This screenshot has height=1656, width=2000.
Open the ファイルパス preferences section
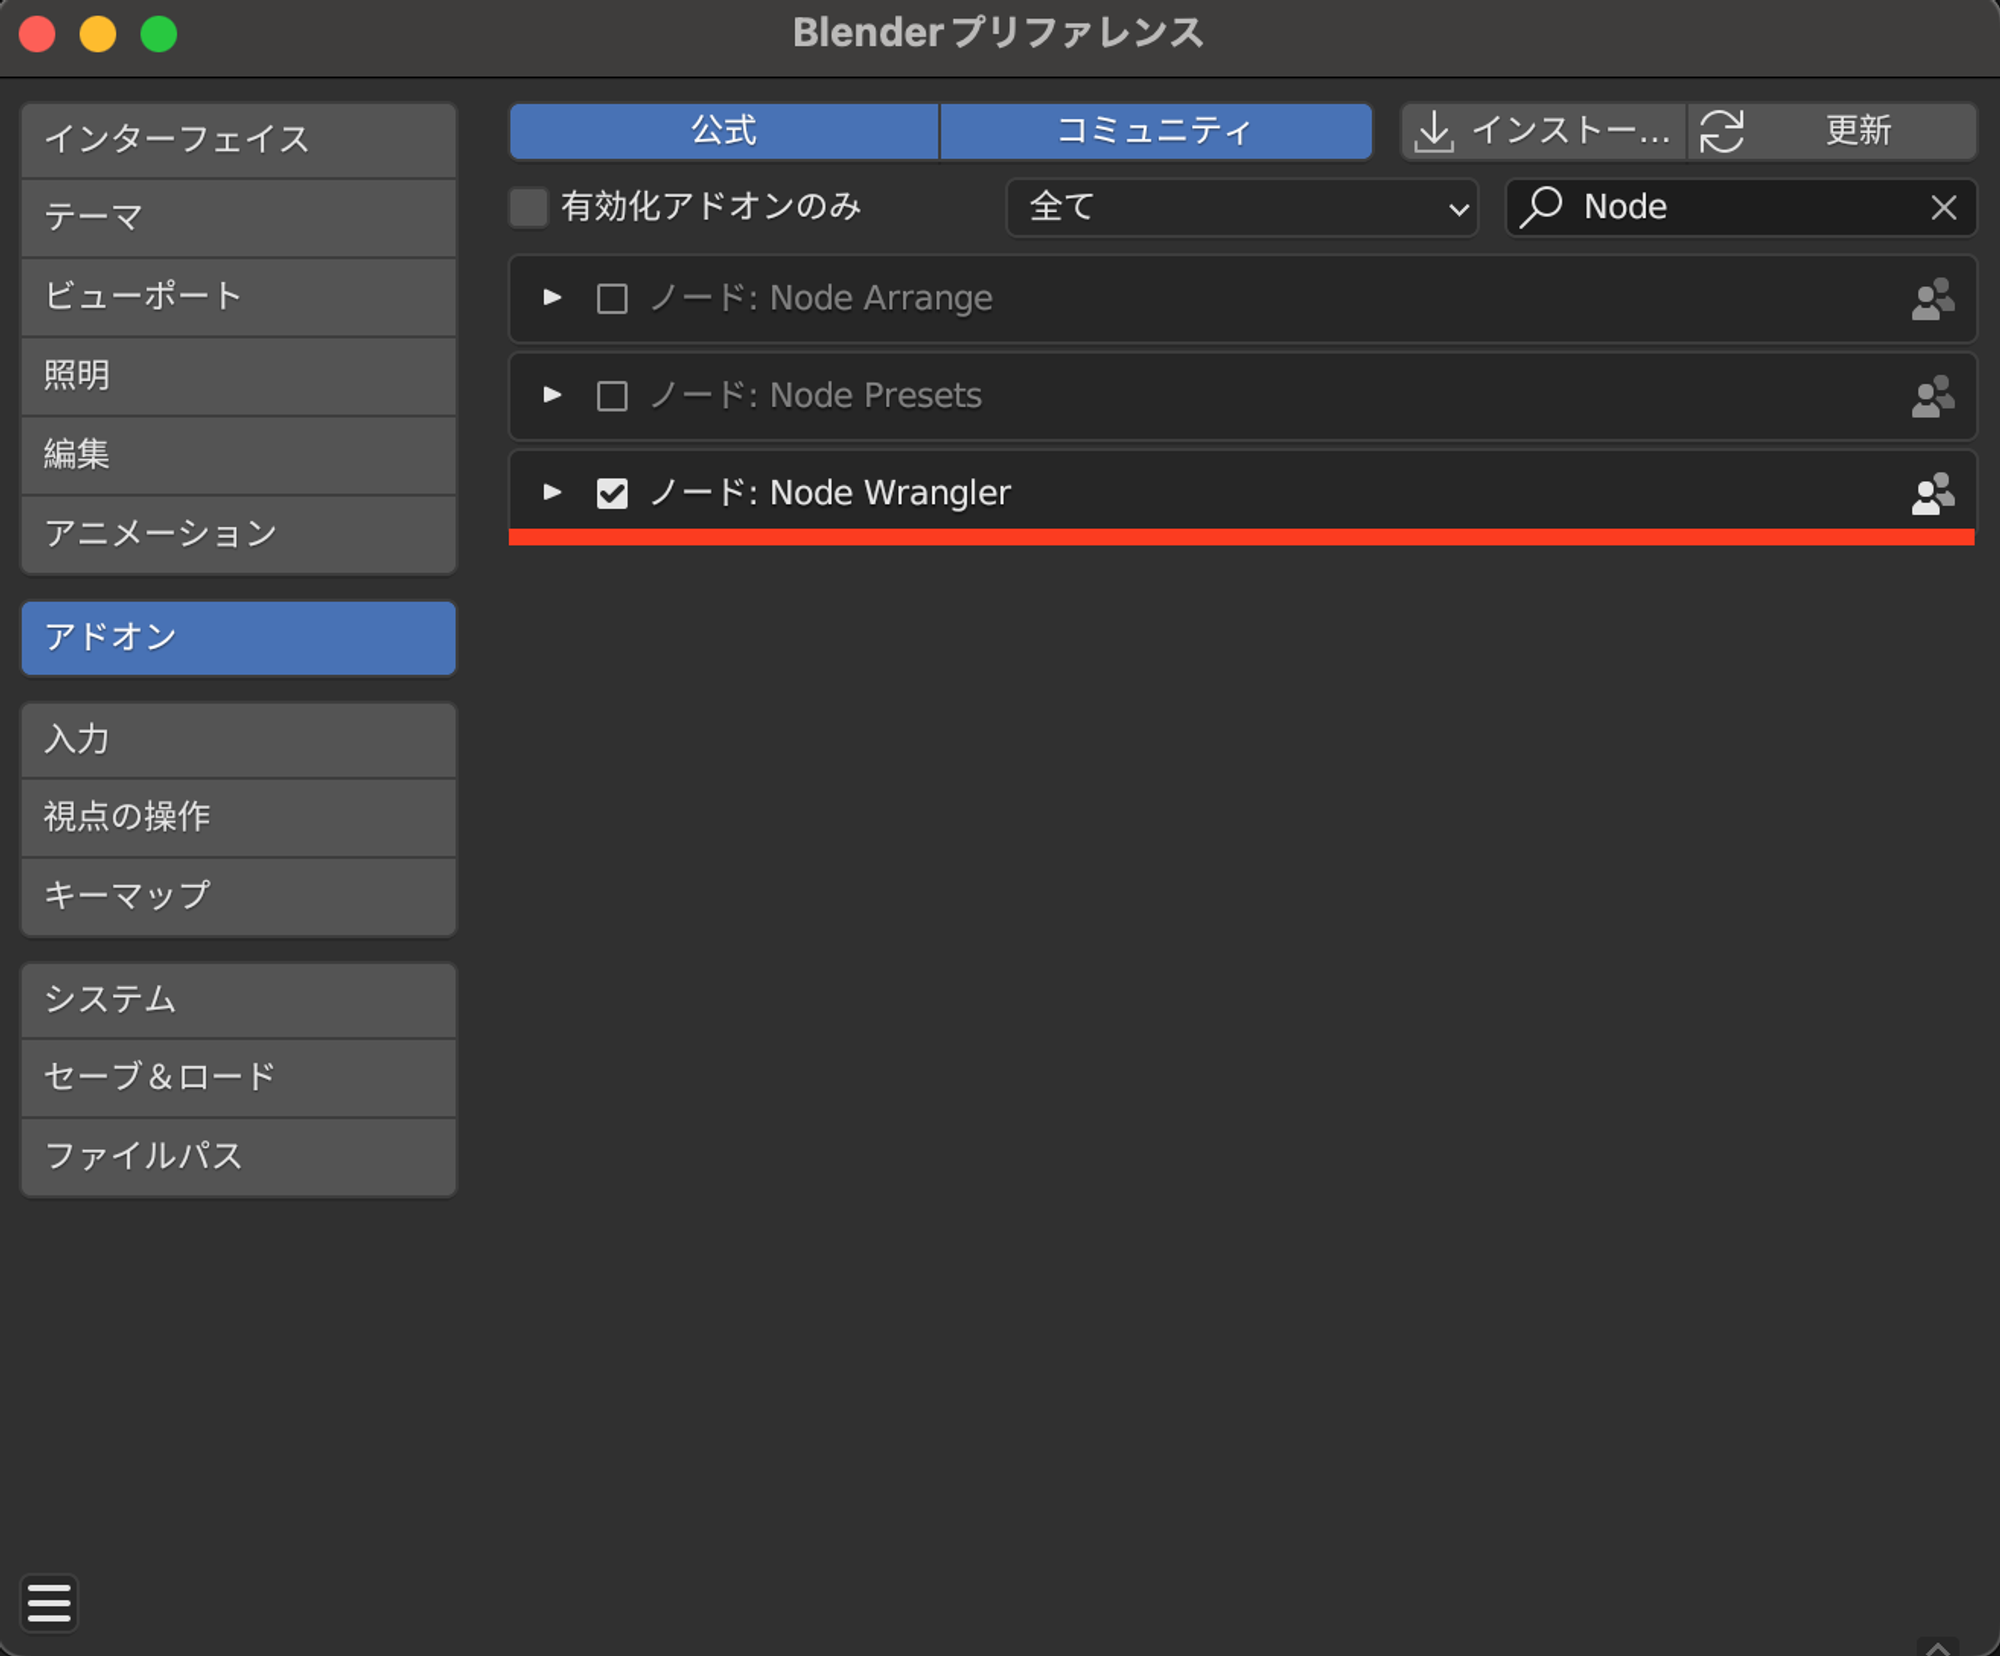tap(239, 1157)
